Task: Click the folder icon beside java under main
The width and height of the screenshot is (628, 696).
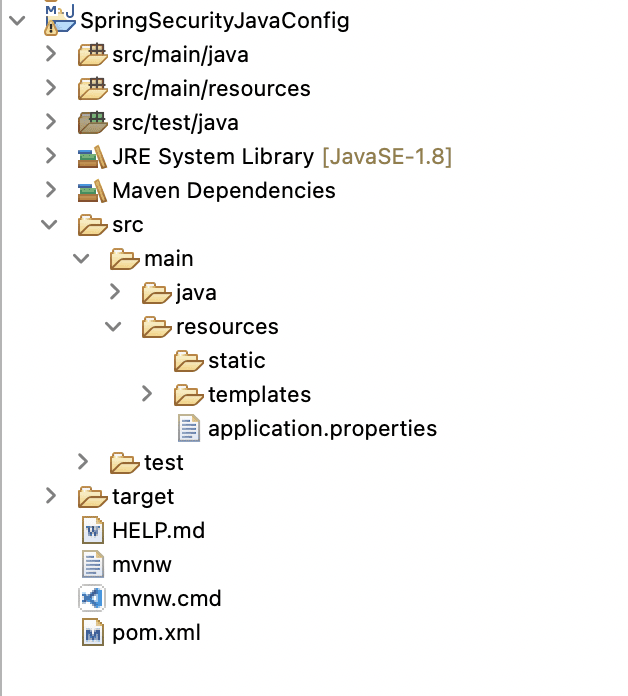Action: (x=156, y=293)
